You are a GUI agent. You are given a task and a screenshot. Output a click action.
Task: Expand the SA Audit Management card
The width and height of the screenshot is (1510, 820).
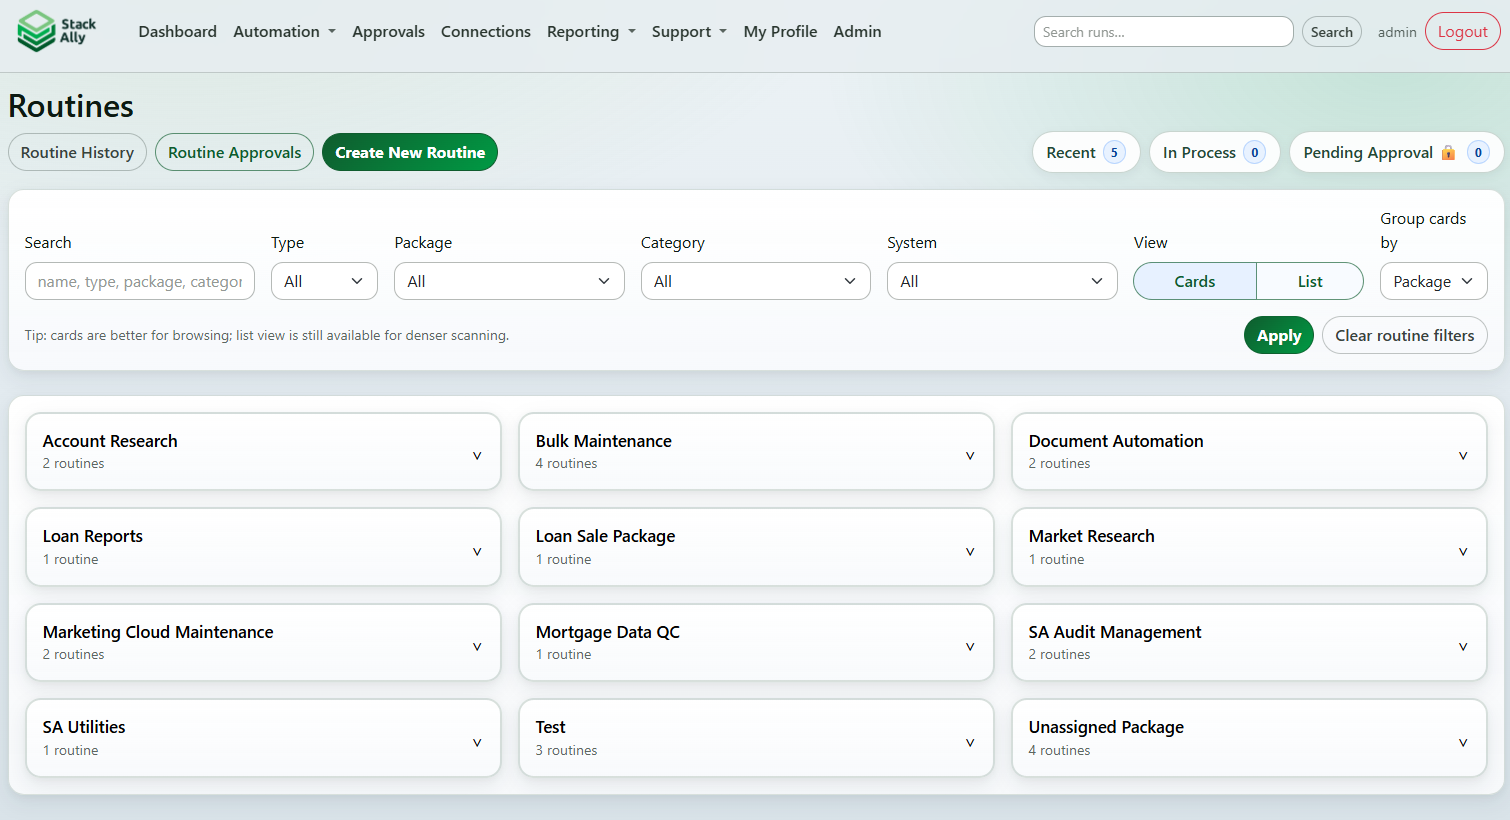pyautogui.click(x=1249, y=642)
